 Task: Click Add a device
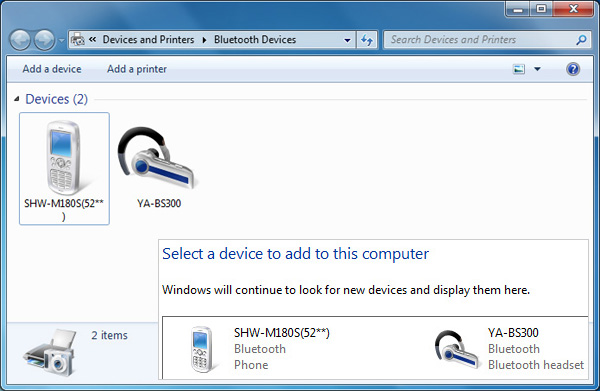click(52, 69)
